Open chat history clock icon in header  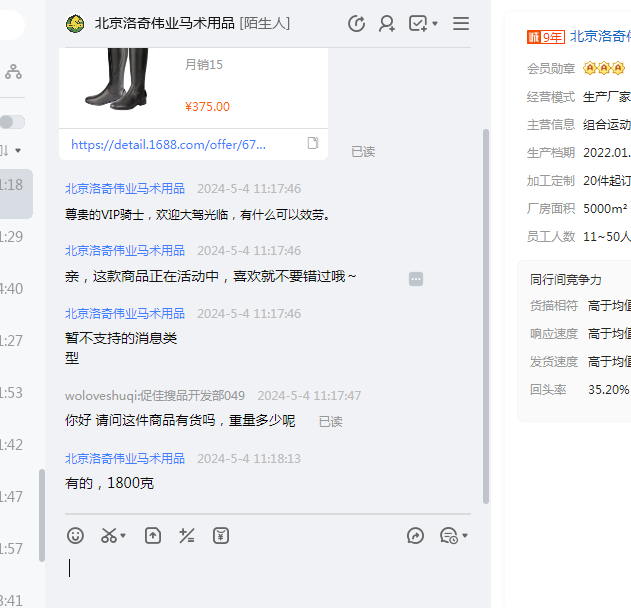[x=356, y=23]
